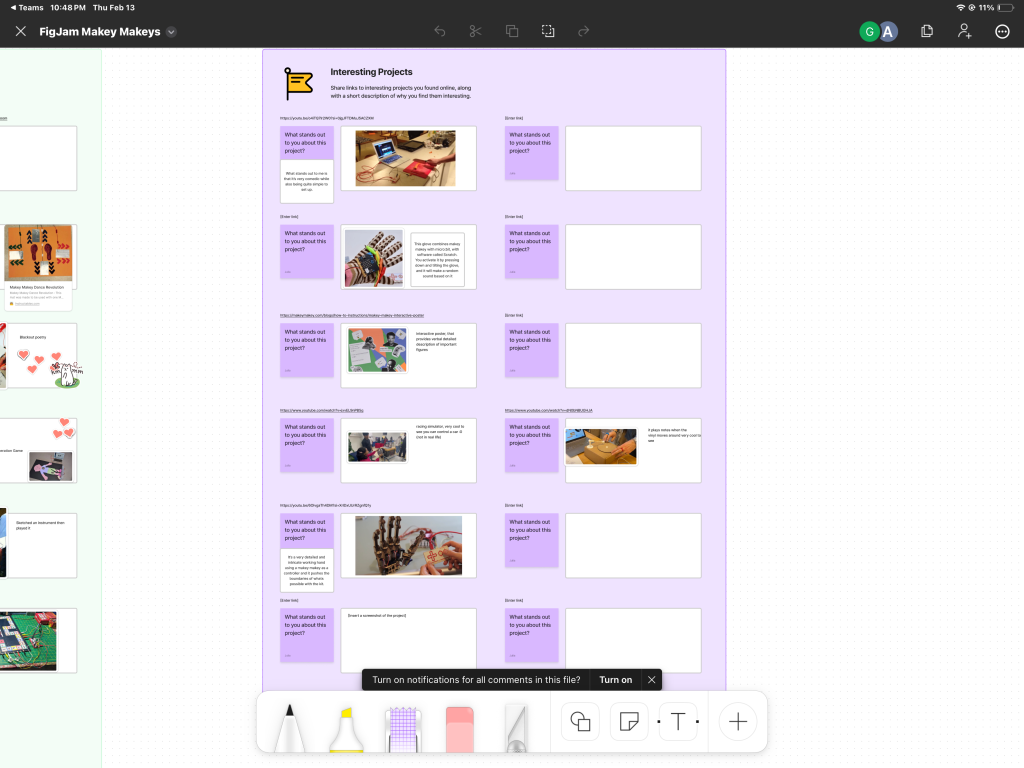
Task: Open share and invite people
Action: click(x=965, y=31)
